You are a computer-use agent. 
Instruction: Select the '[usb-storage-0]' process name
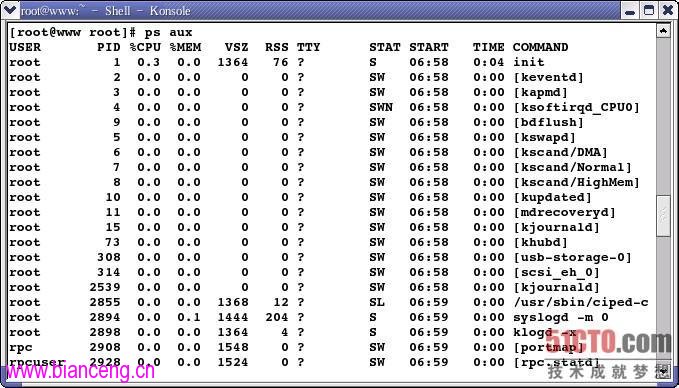pos(572,257)
